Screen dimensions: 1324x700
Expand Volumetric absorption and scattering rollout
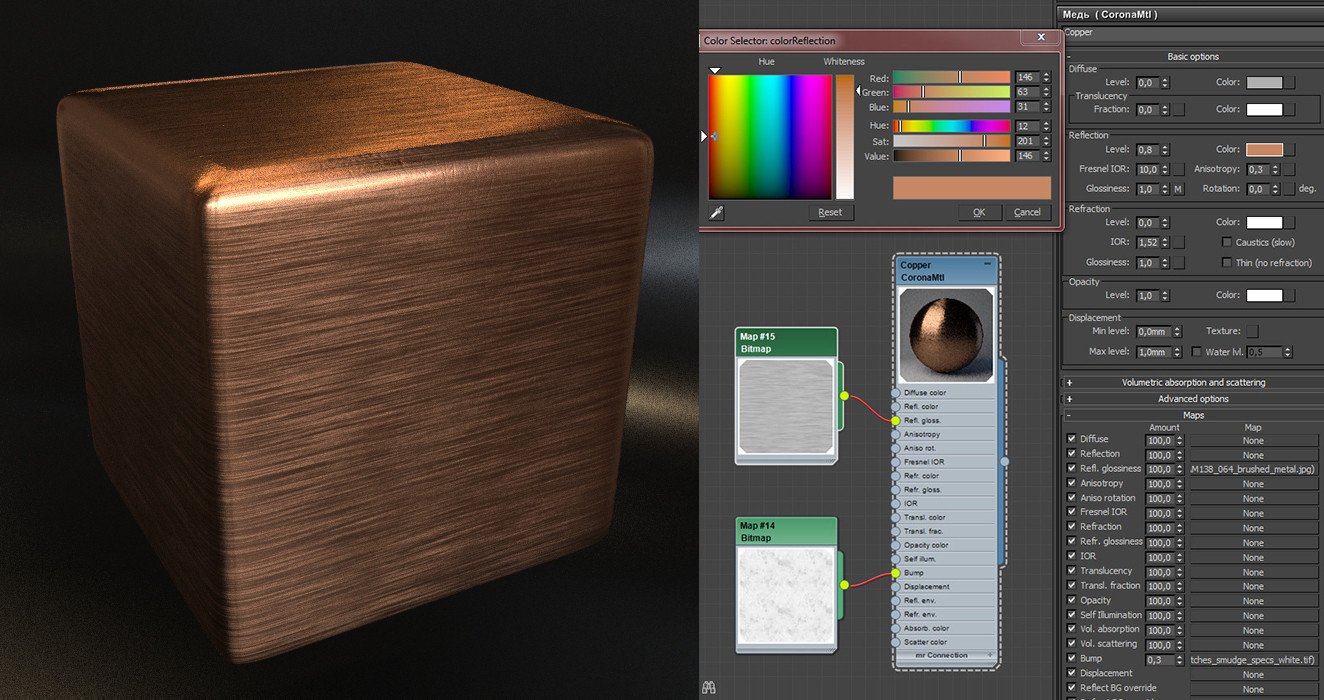click(1069, 382)
